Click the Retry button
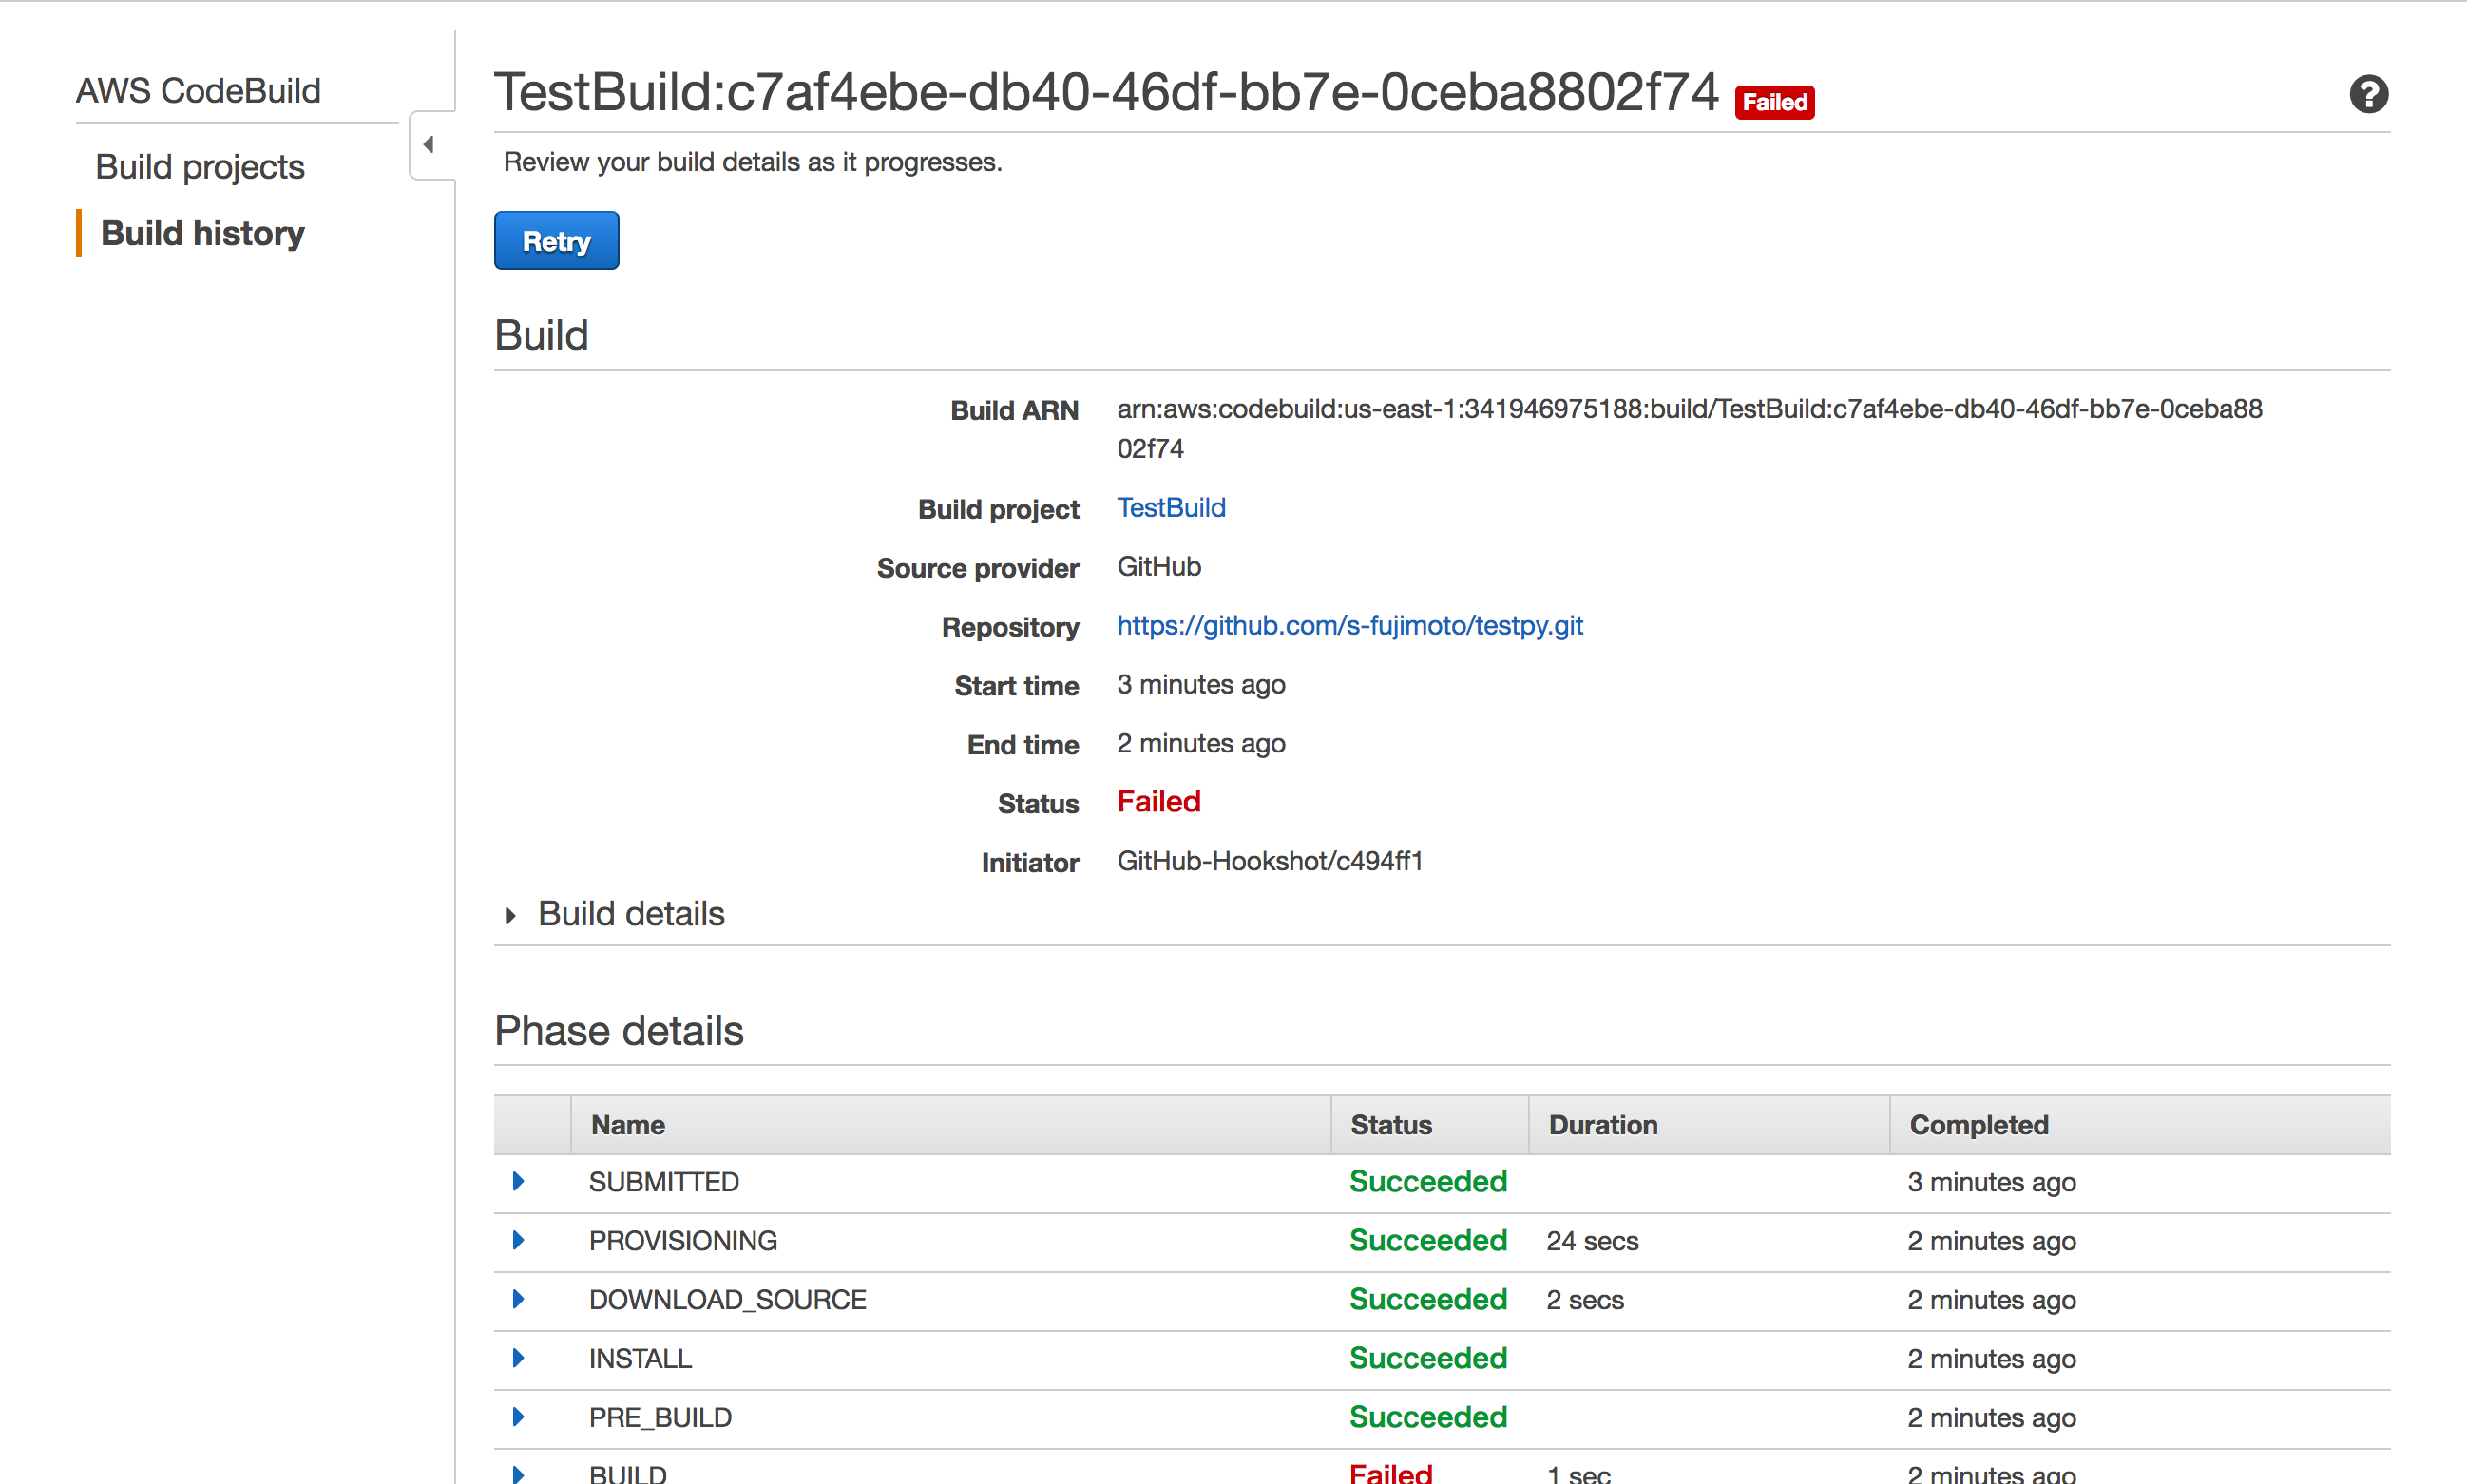 (x=556, y=240)
